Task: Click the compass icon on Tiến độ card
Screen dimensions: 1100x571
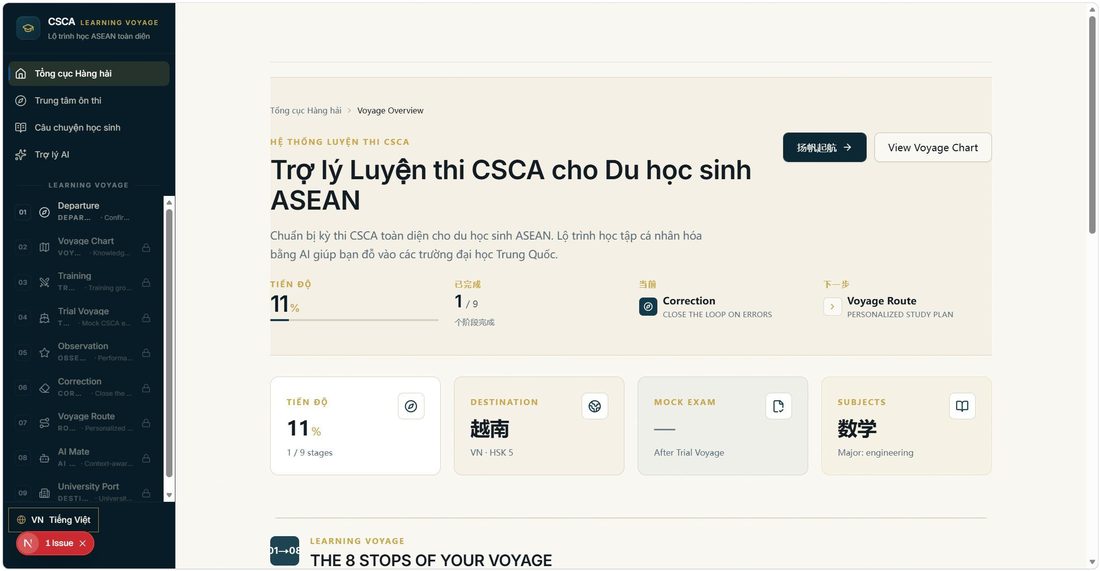Action: click(x=411, y=406)
